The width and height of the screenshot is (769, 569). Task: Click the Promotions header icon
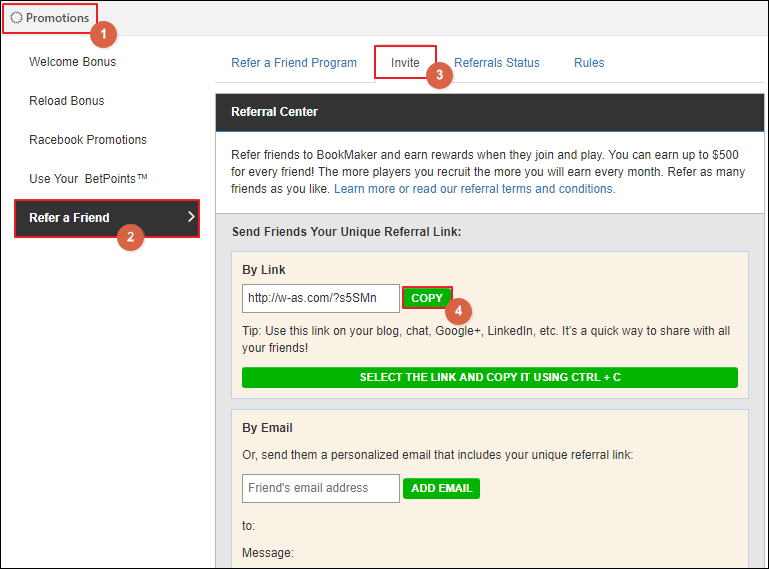click(x=16, y=18)
